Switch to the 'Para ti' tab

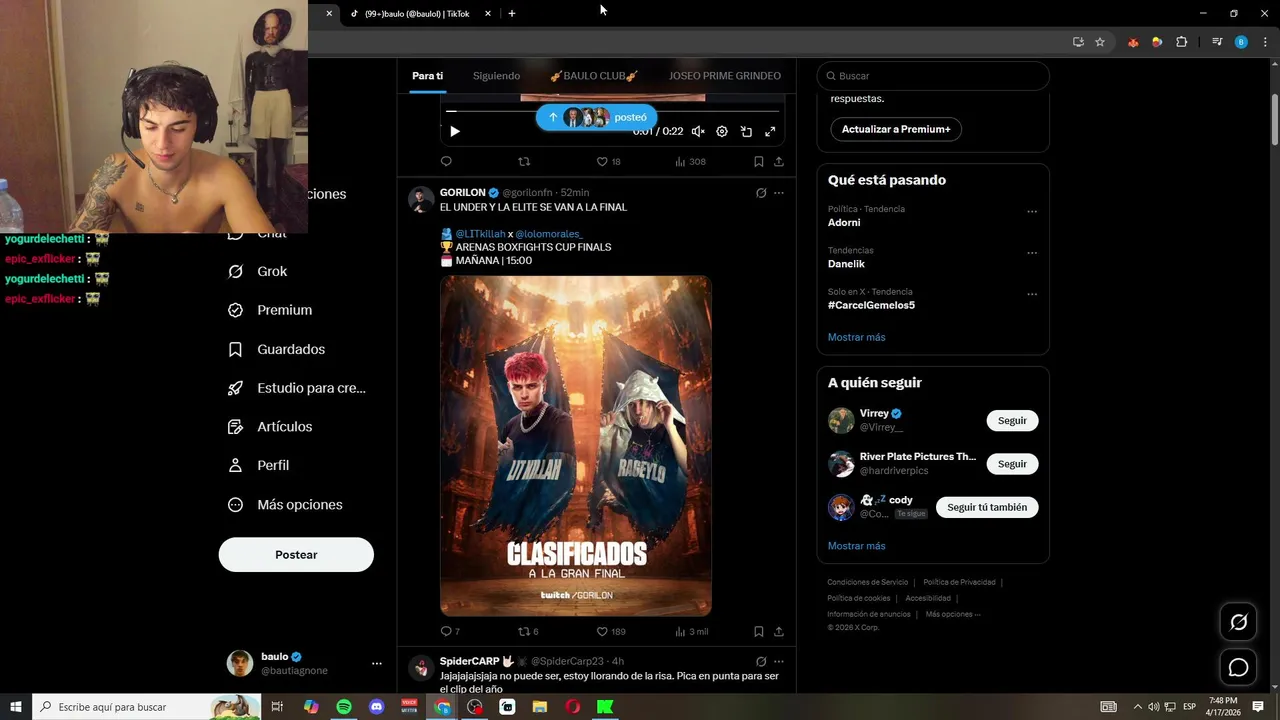[x=427, y=76]
